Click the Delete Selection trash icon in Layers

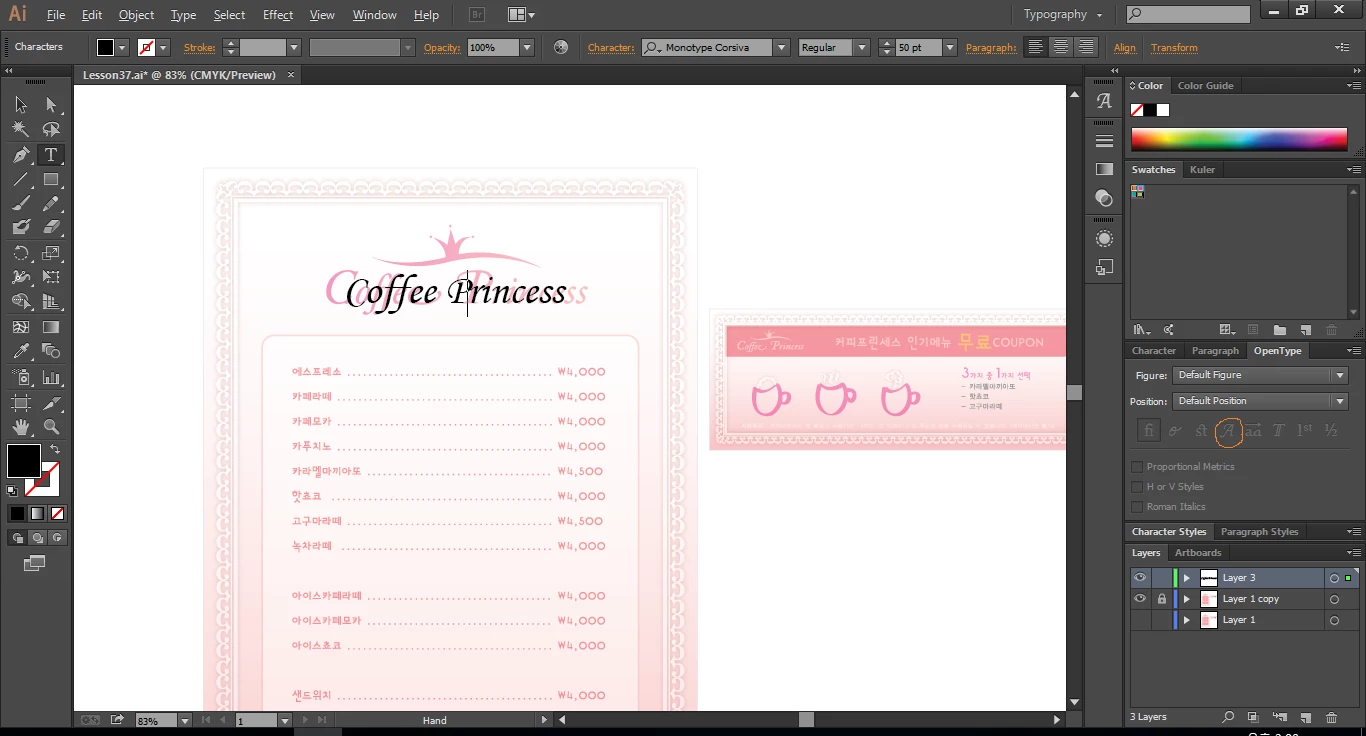[1331, 717]
